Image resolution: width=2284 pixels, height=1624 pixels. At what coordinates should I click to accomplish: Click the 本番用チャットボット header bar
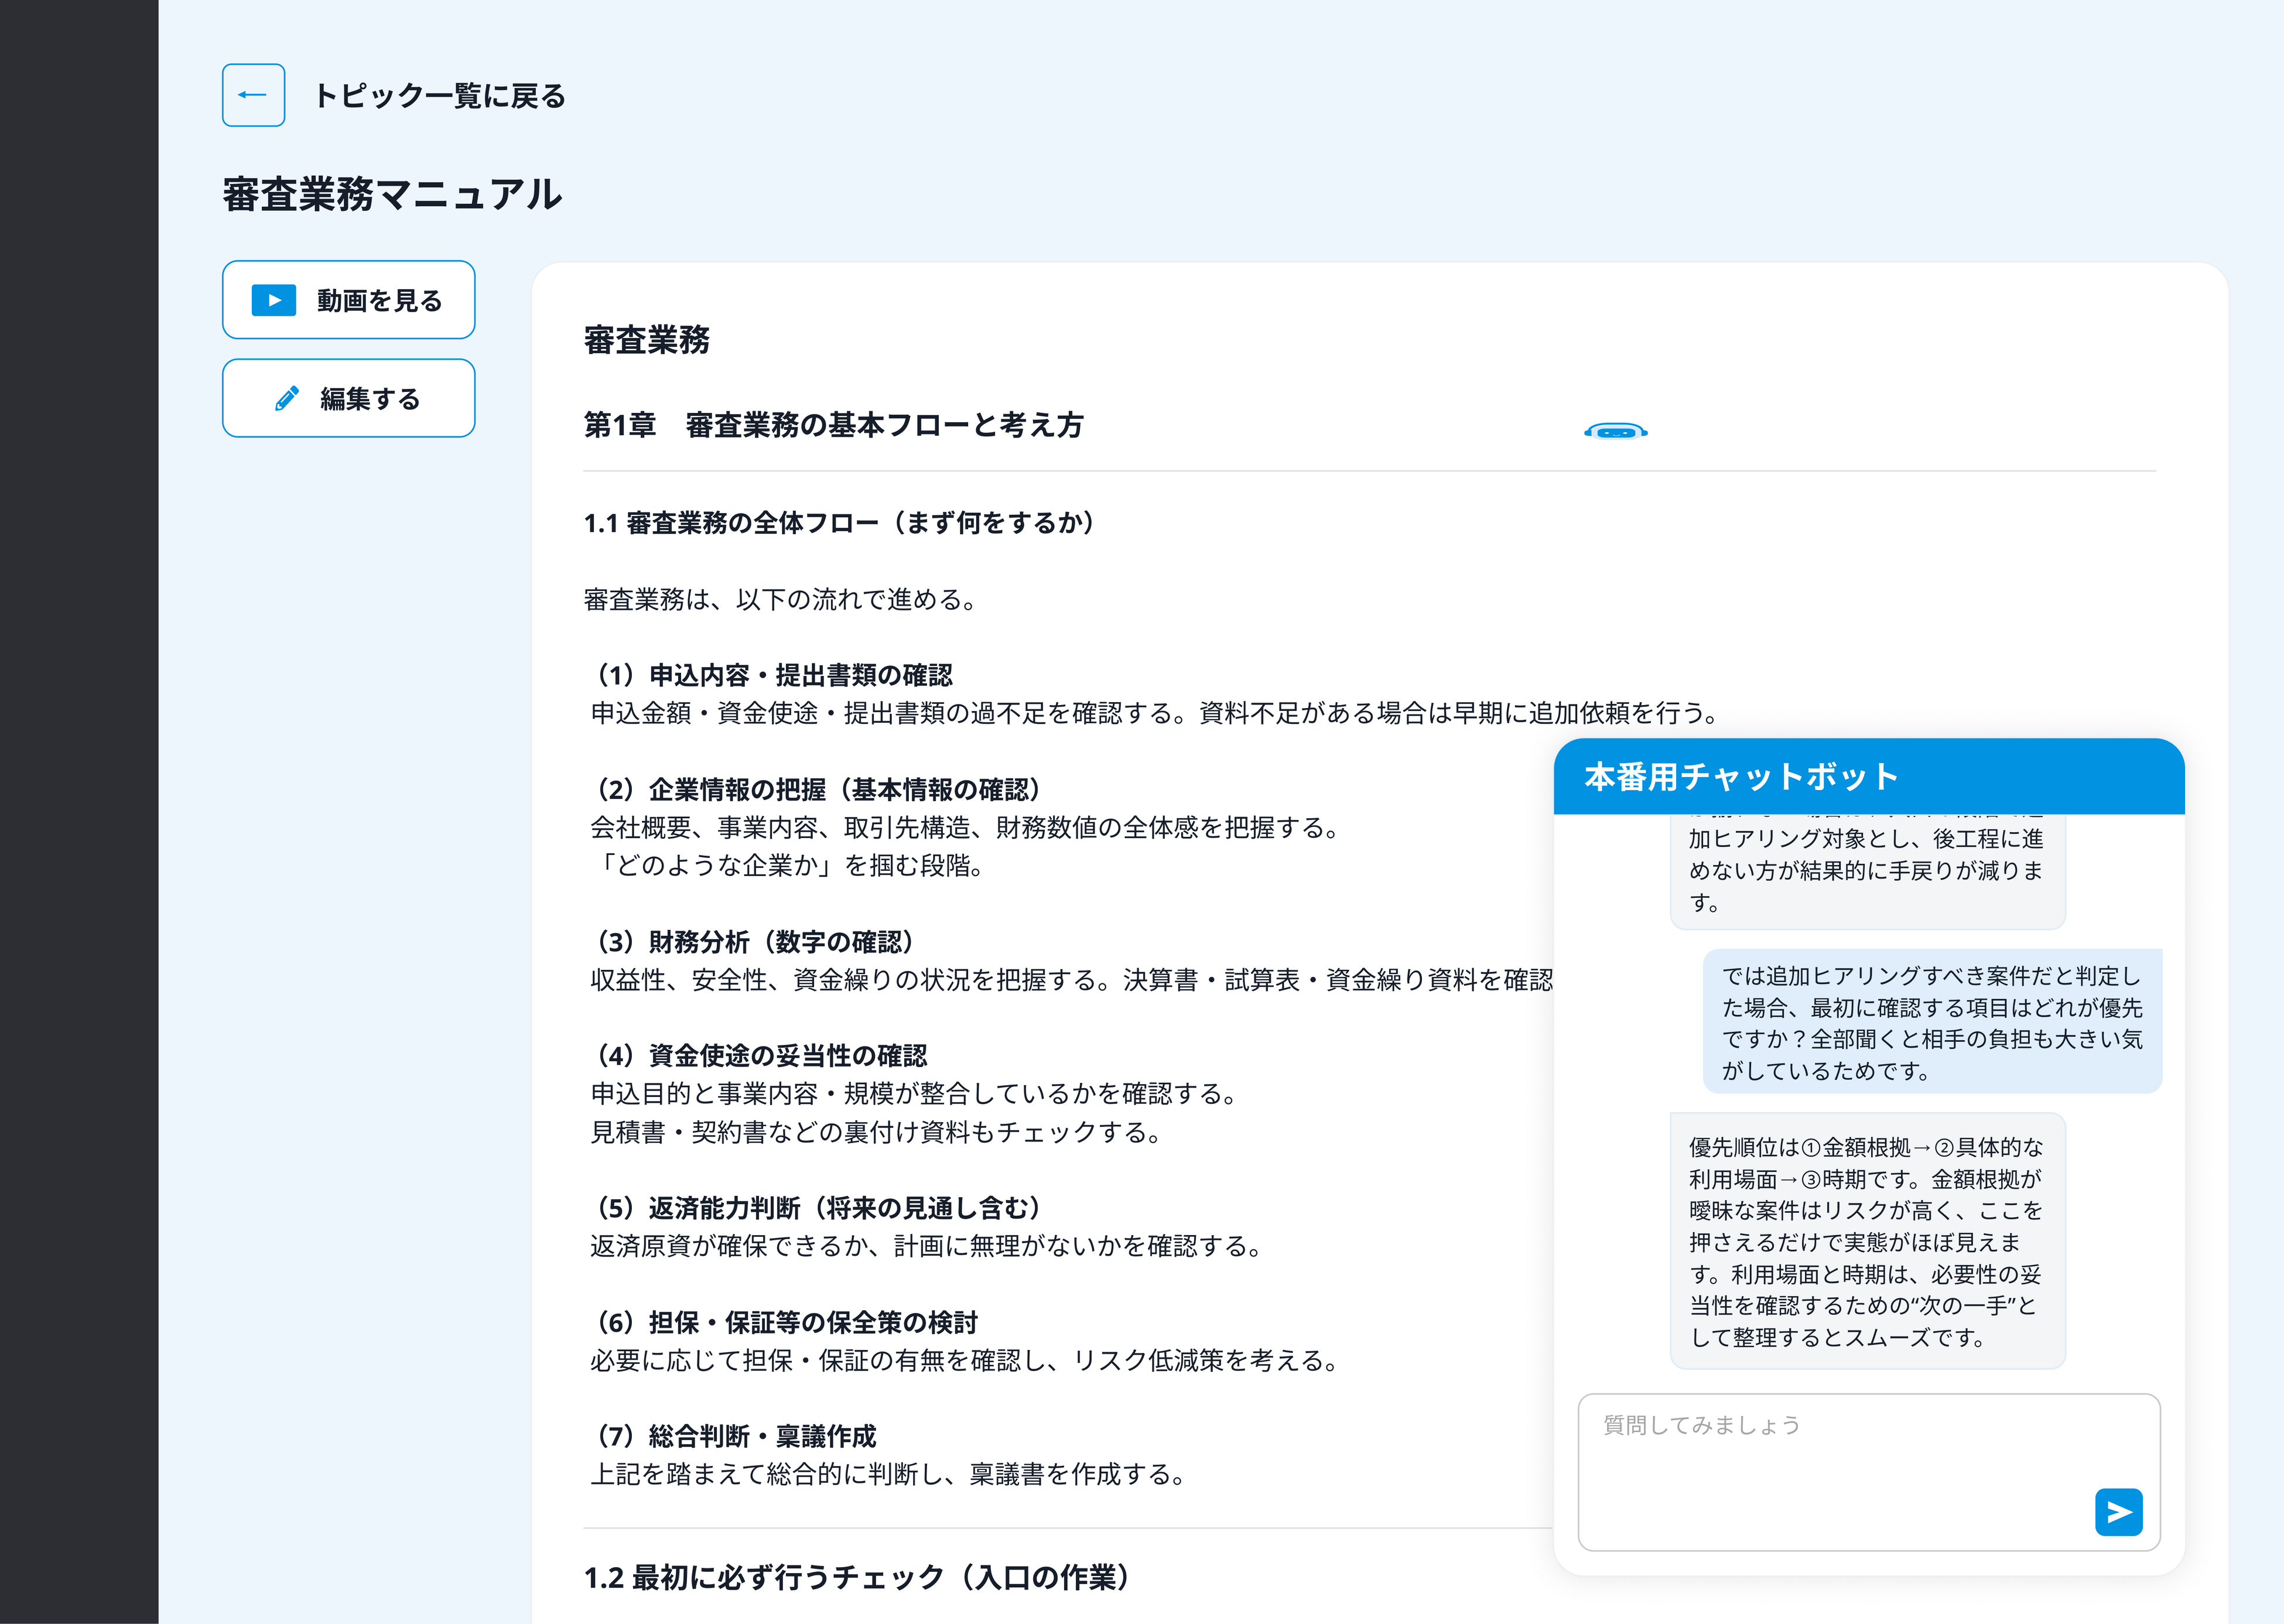click(x=1868, y=777)
